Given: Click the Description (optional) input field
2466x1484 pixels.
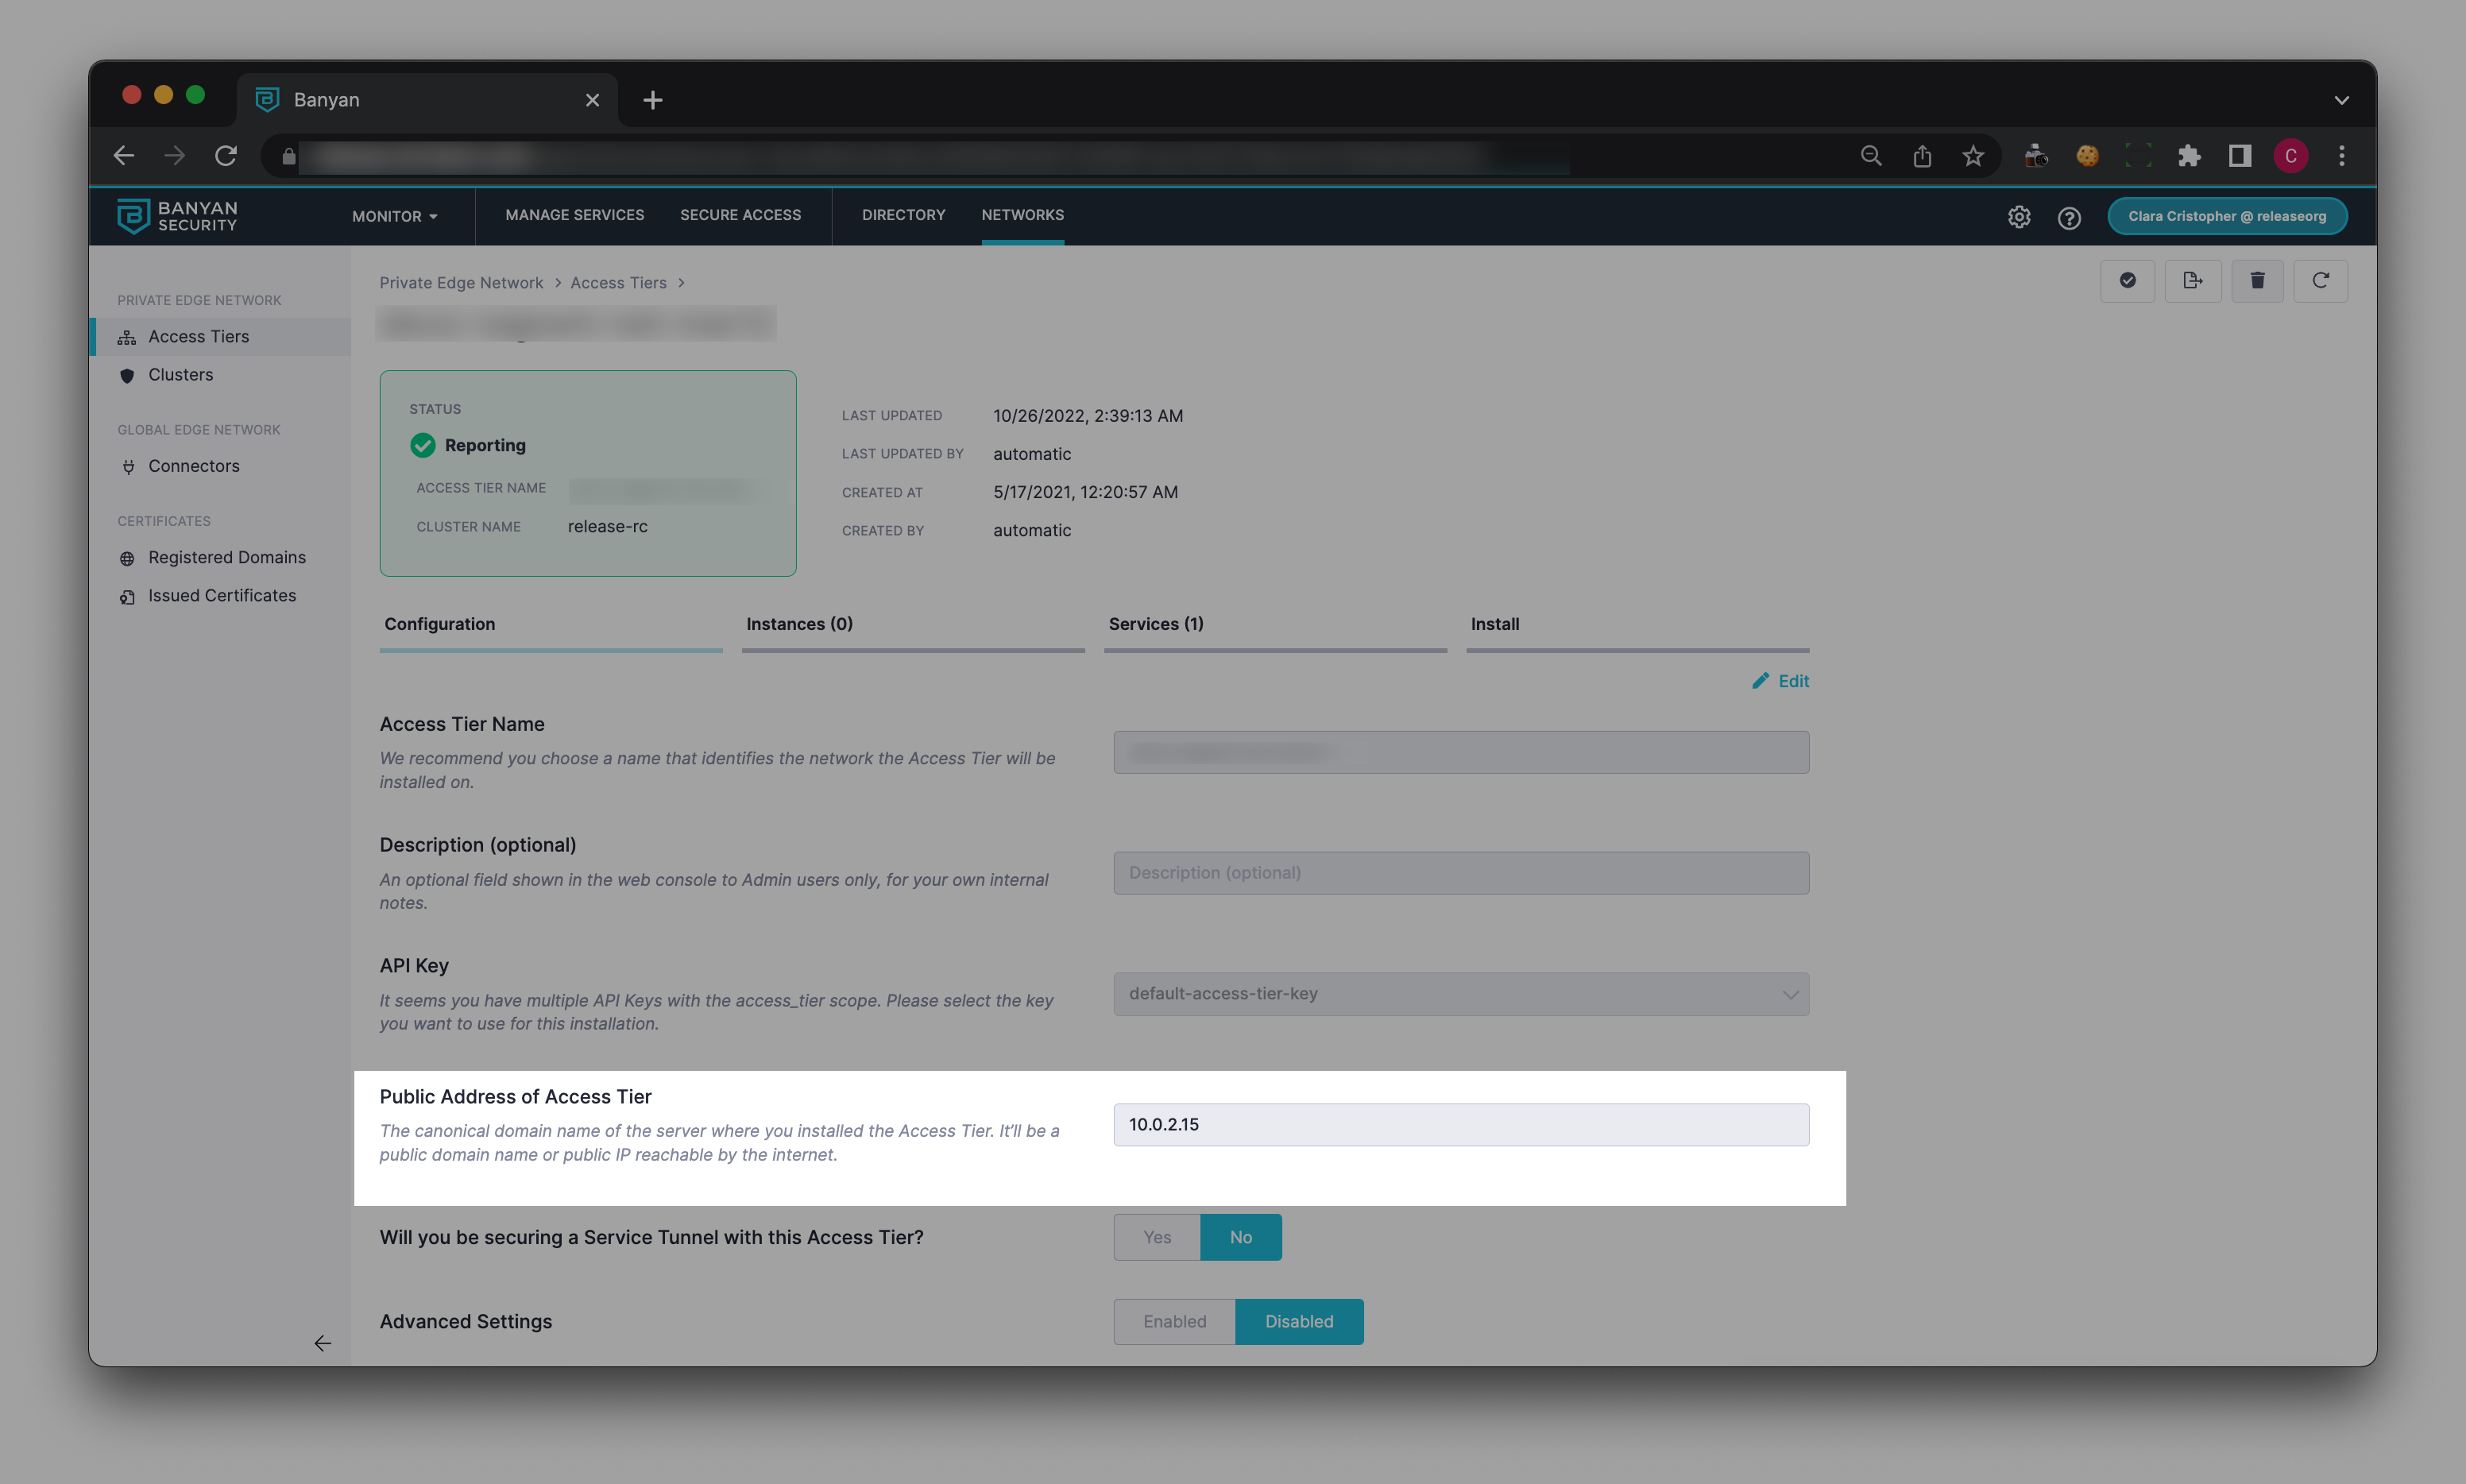Looking at the screenshot, I should (x=1461, y=873).
